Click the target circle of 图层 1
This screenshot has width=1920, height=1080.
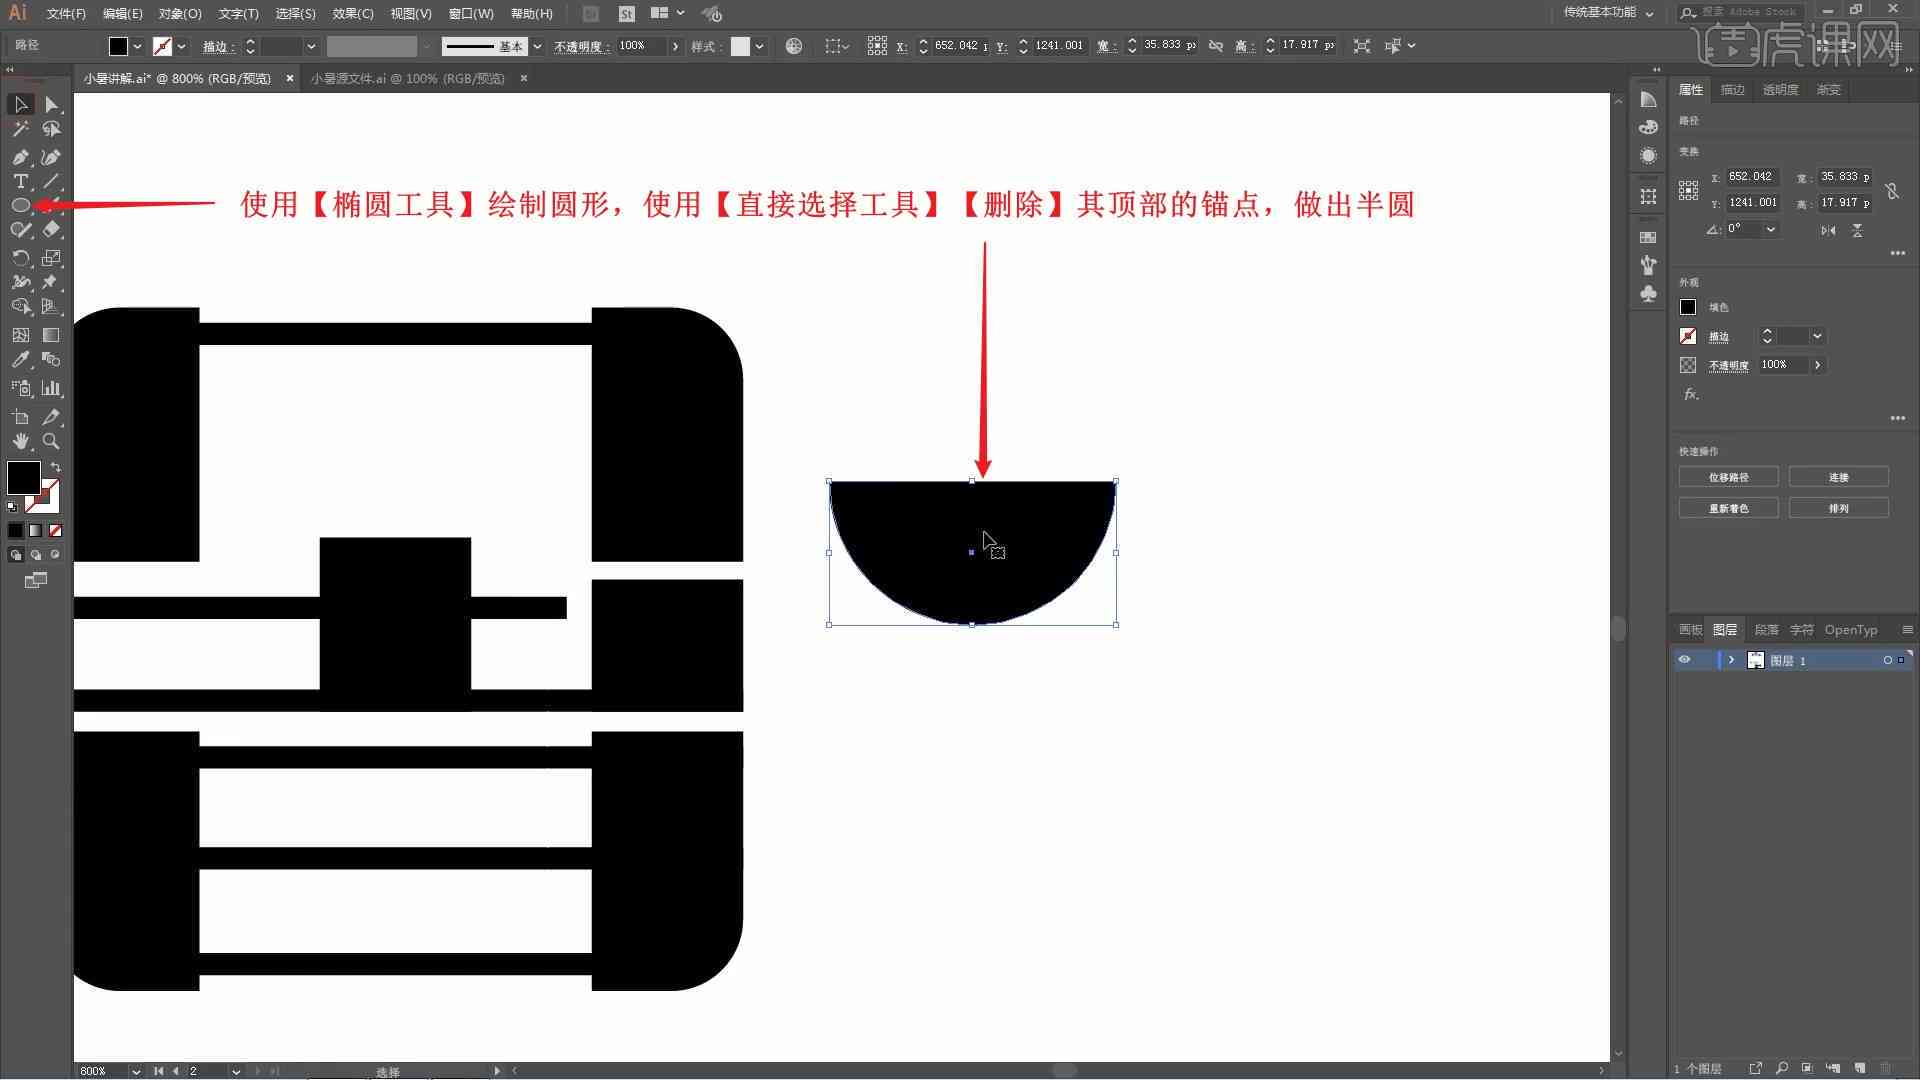[x=1887, y=660]
